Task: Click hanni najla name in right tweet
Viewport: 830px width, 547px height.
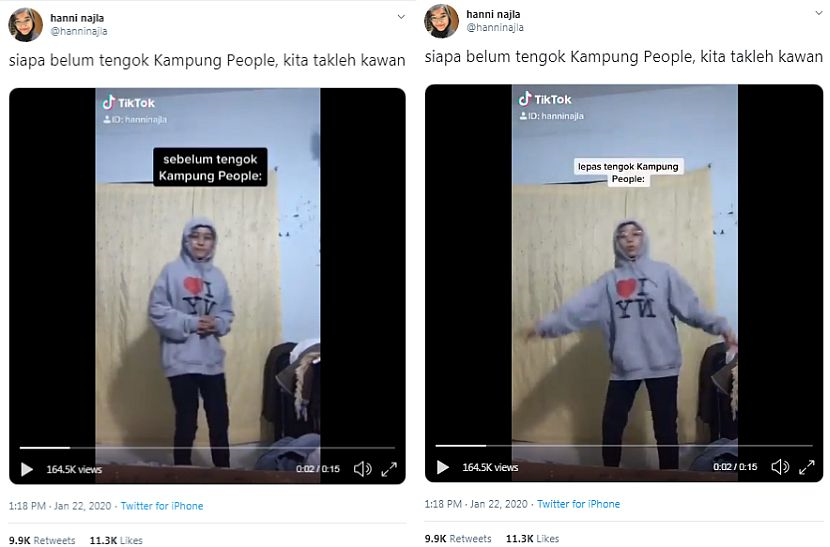Action: (493, 14)
